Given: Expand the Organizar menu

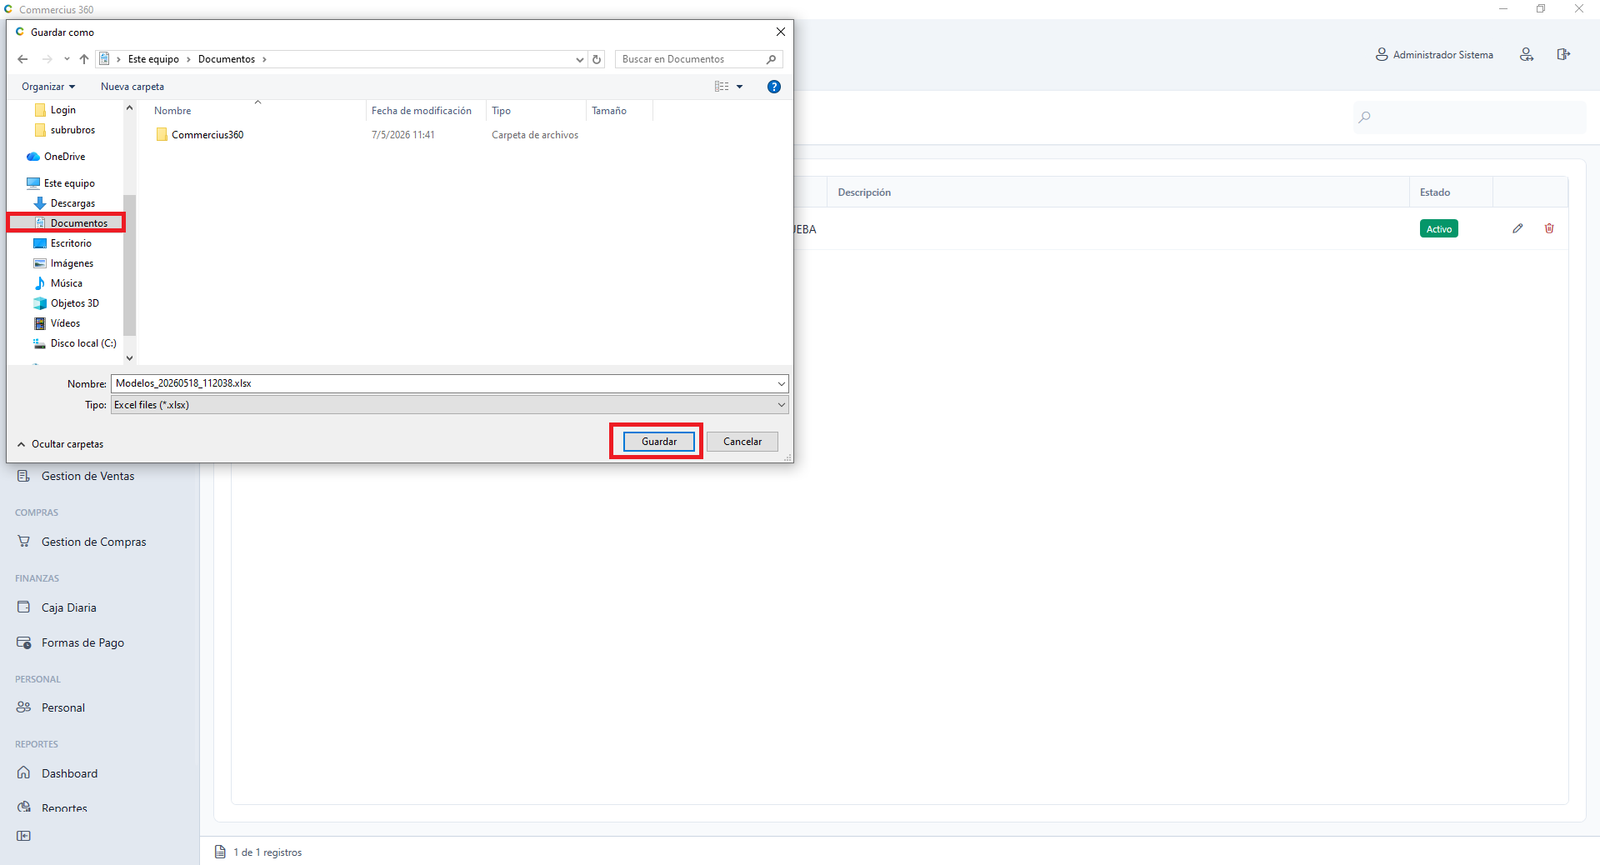Looking at the screenshot, I should pos(48,87).
